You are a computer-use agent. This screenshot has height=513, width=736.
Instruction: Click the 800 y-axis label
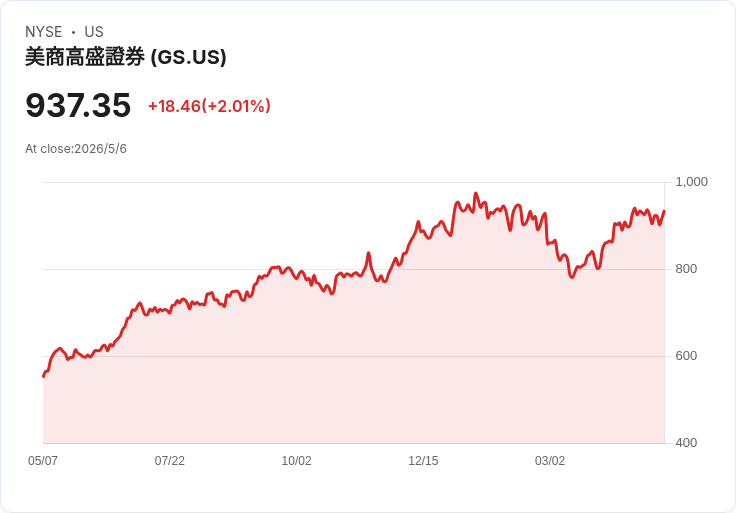(686, 269)
